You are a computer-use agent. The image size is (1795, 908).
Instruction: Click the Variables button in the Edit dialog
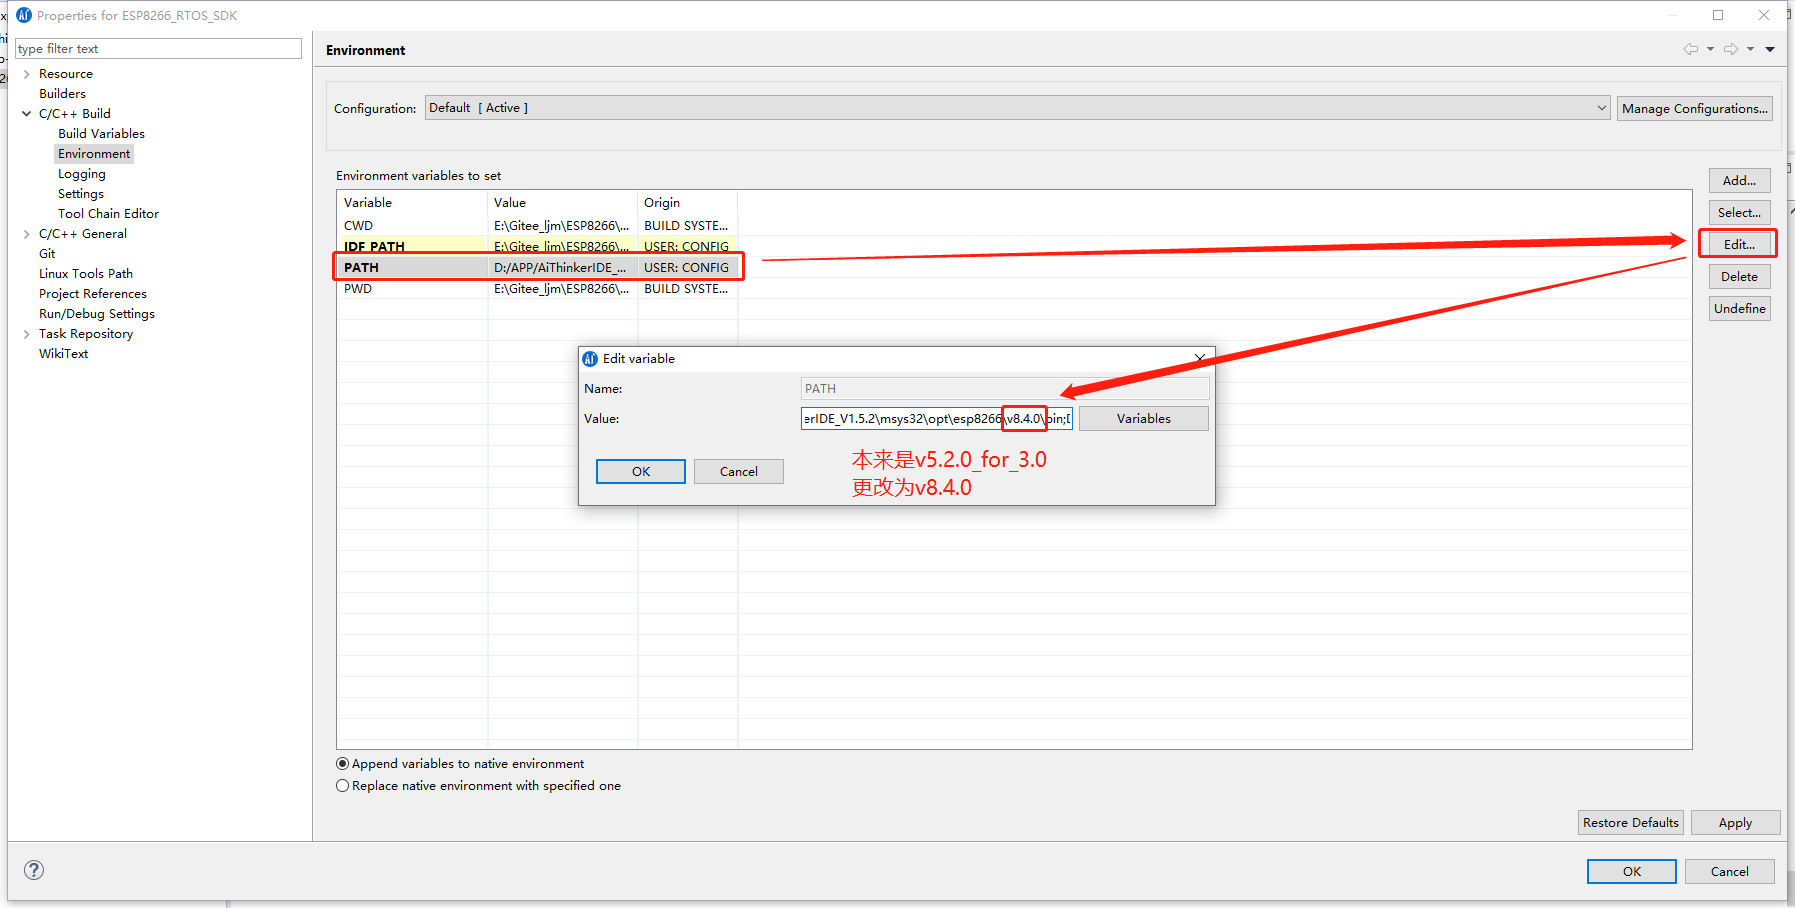(1143, 418)
